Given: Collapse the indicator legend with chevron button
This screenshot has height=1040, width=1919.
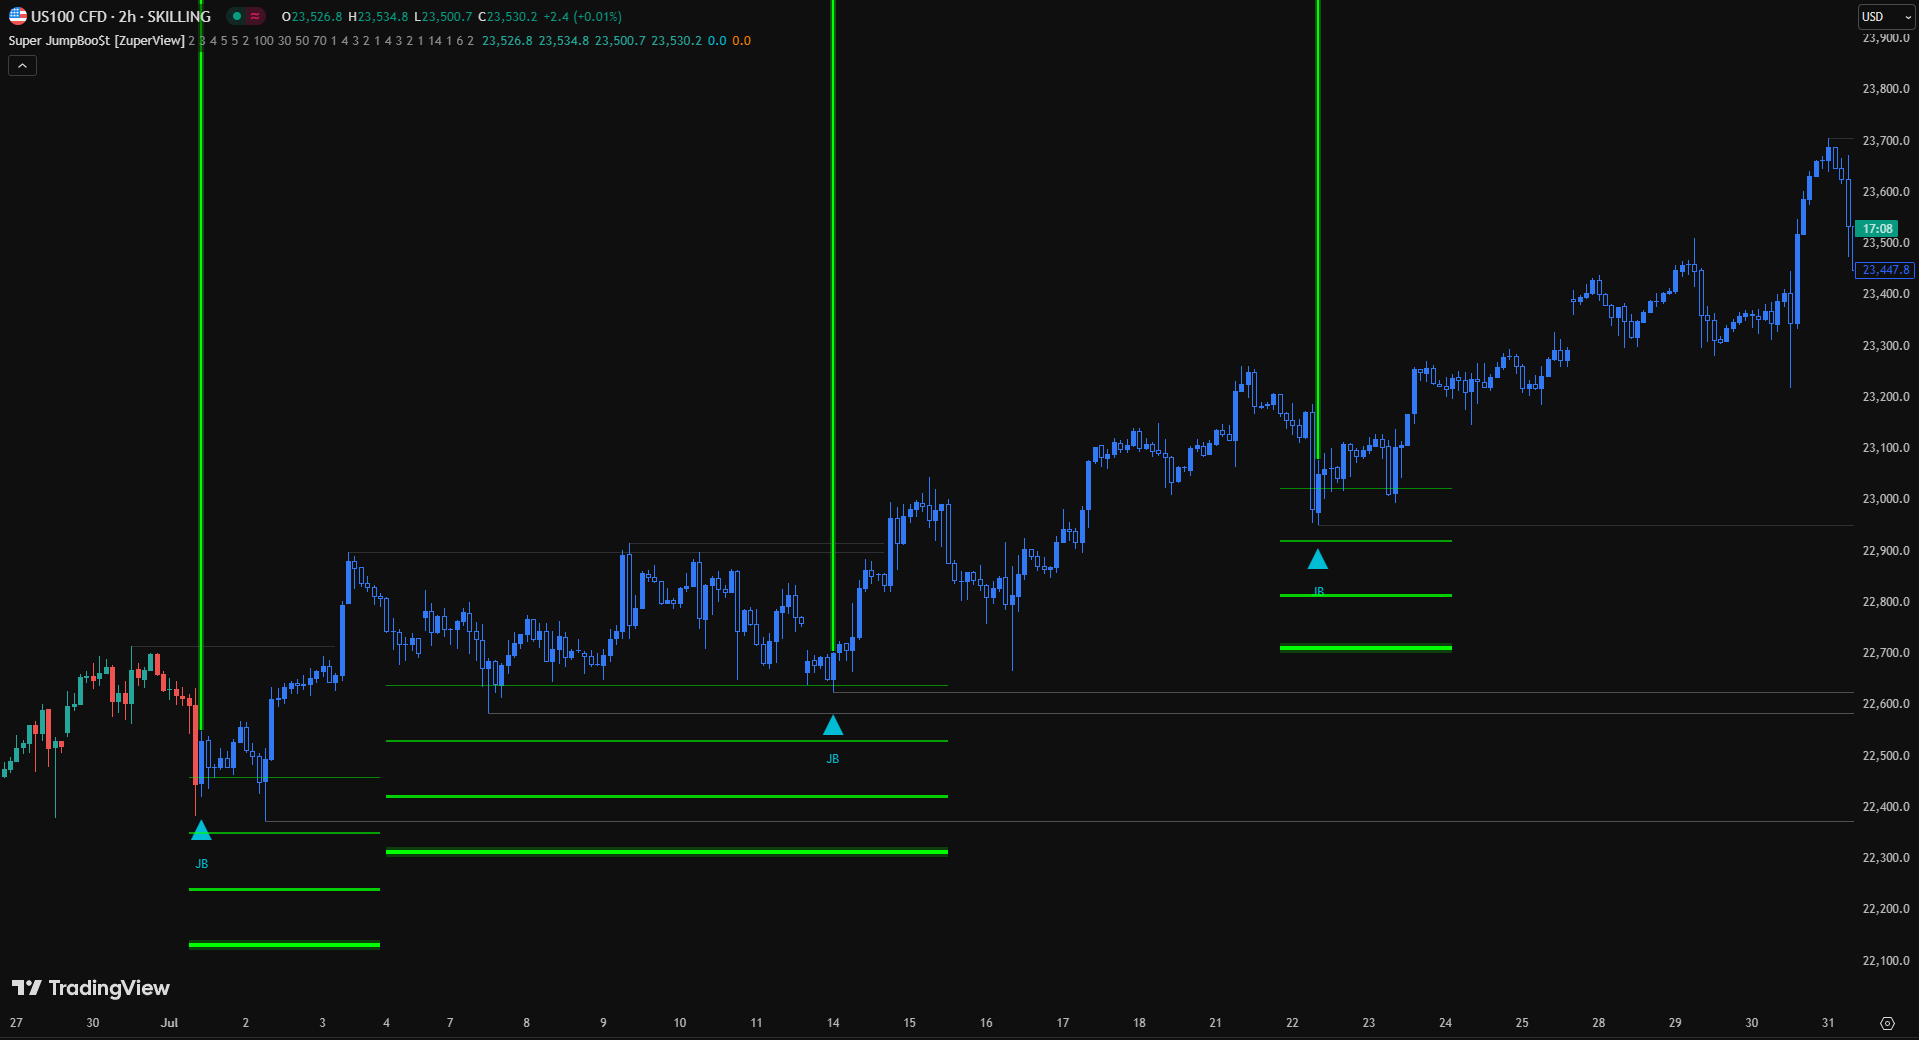Looking at the screenshot, I should [x=22, y=66].
